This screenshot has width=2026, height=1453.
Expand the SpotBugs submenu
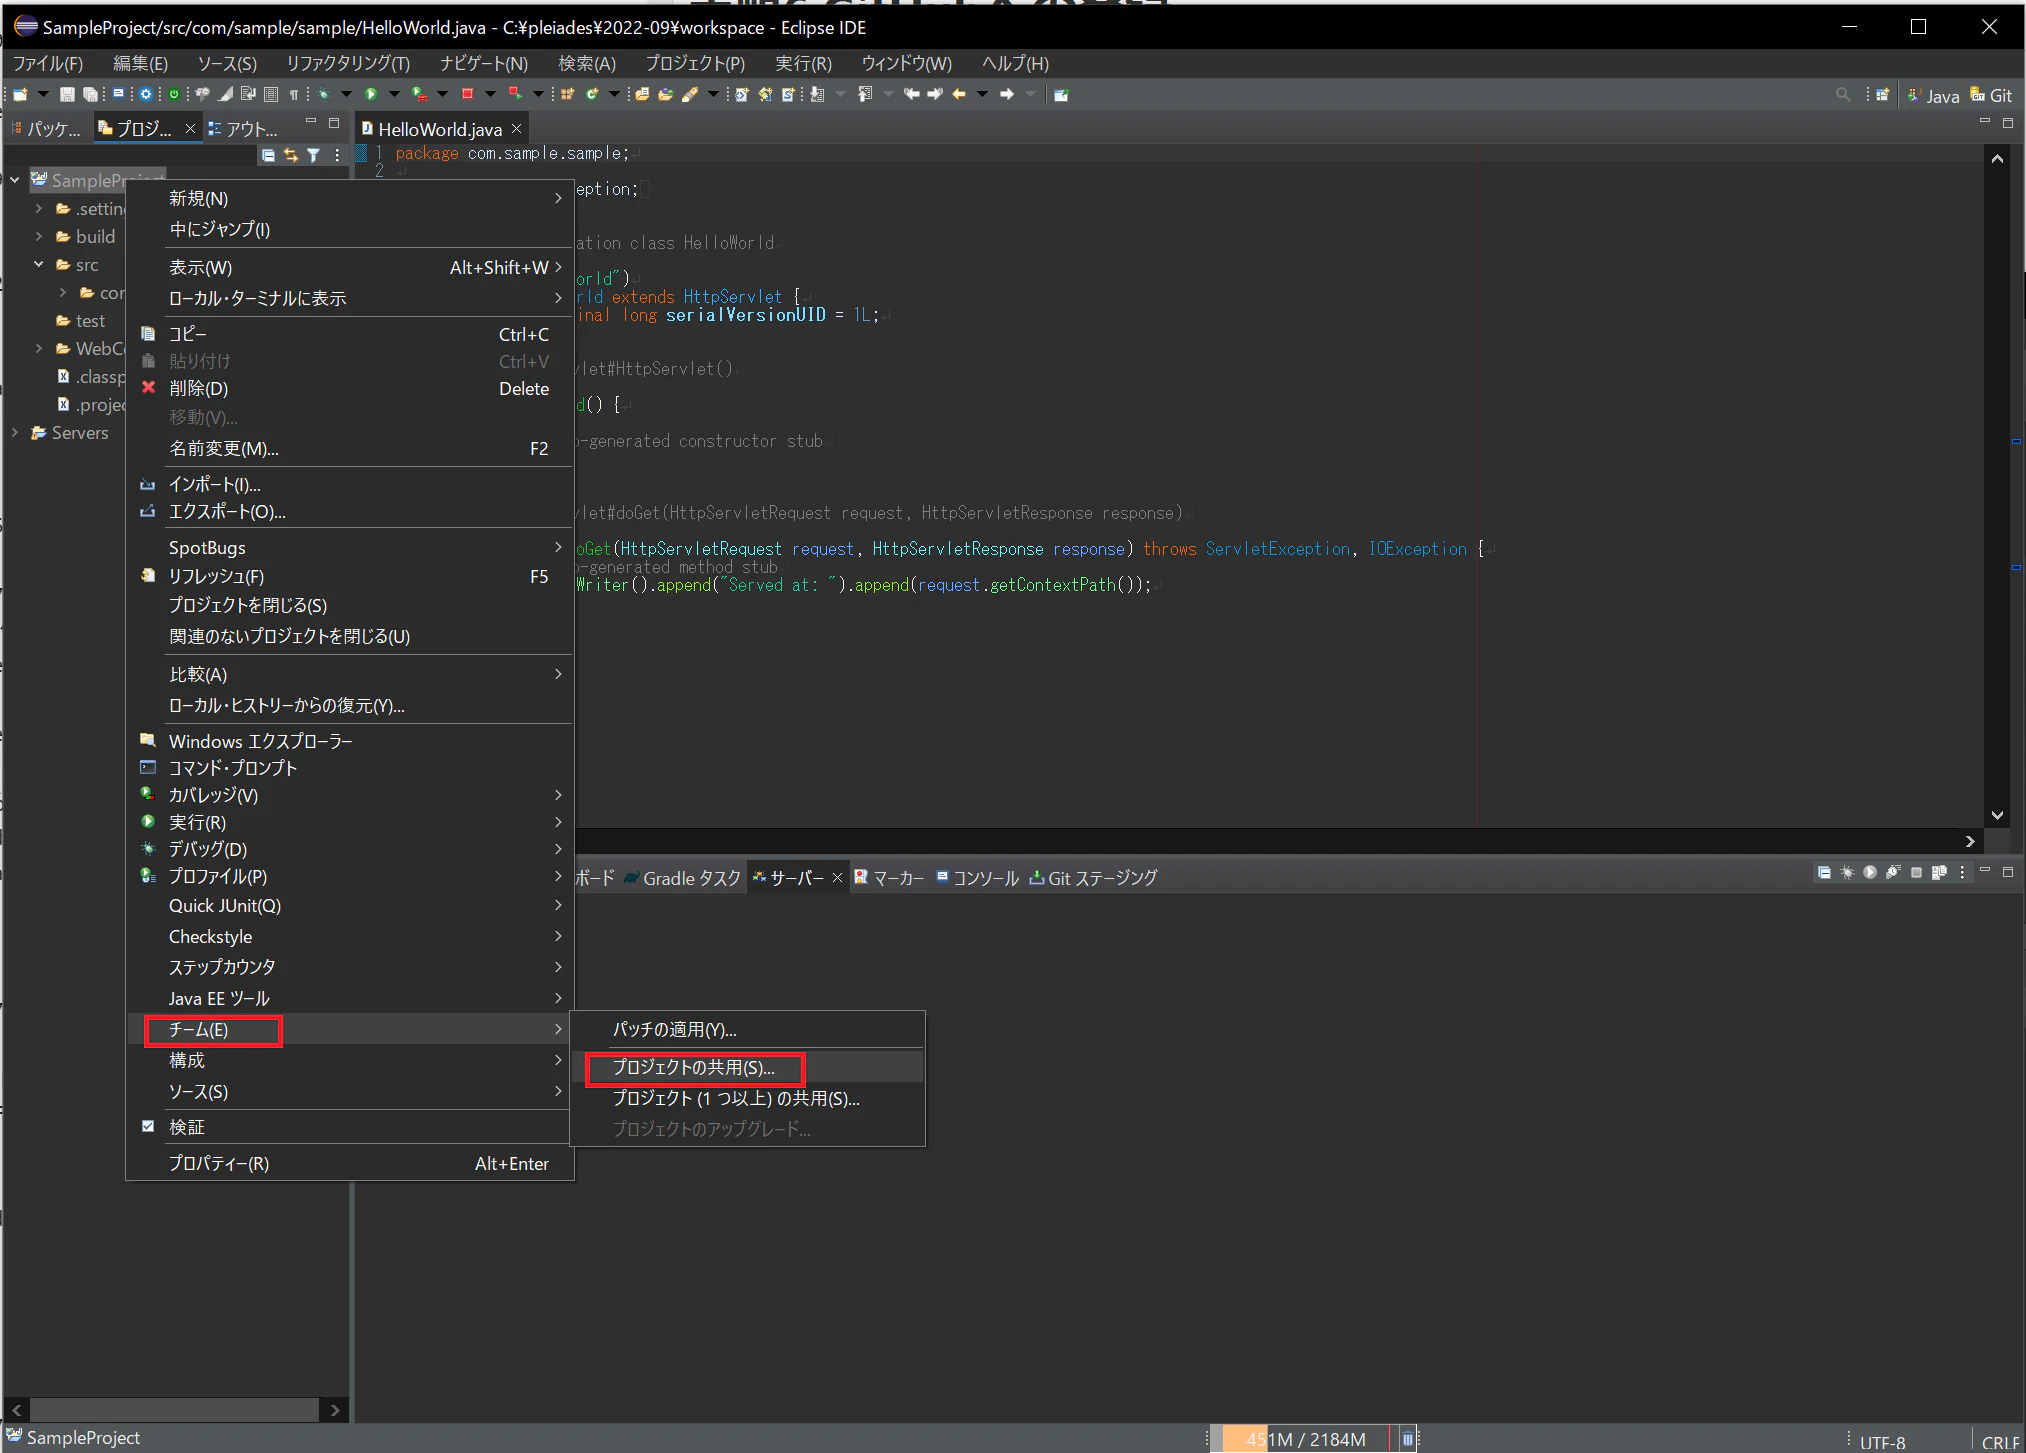[350, 547]
